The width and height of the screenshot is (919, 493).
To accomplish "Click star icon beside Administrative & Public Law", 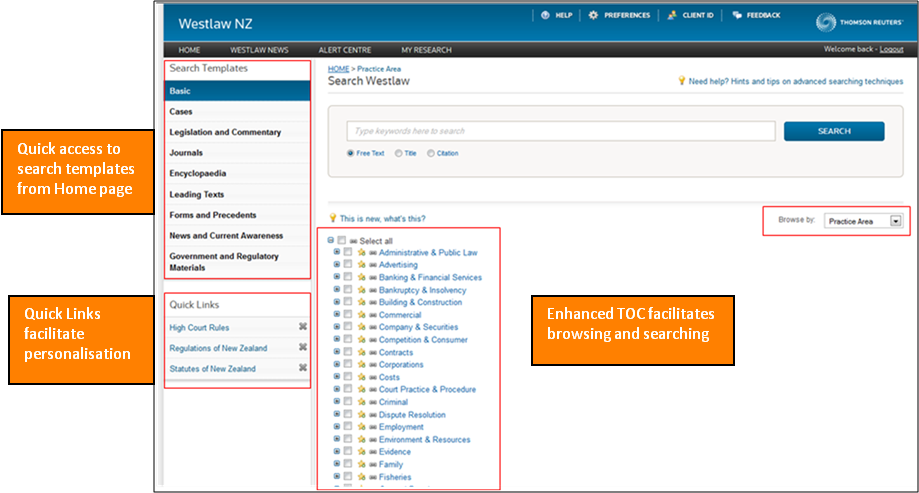I will 362,252.
